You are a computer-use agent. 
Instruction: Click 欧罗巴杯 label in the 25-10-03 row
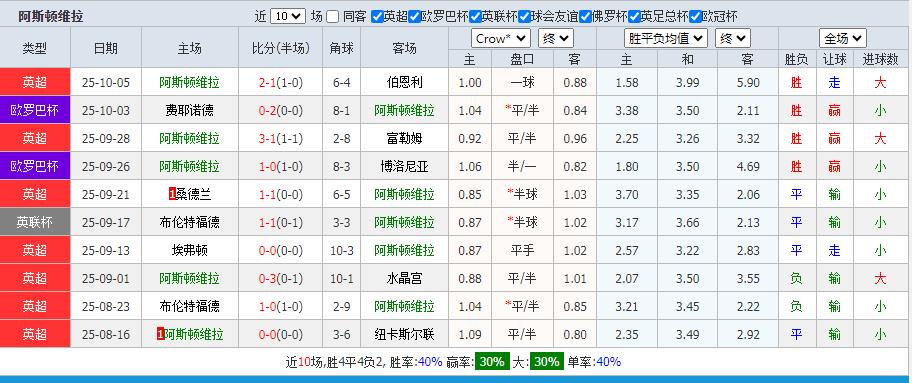click(35, 111)
